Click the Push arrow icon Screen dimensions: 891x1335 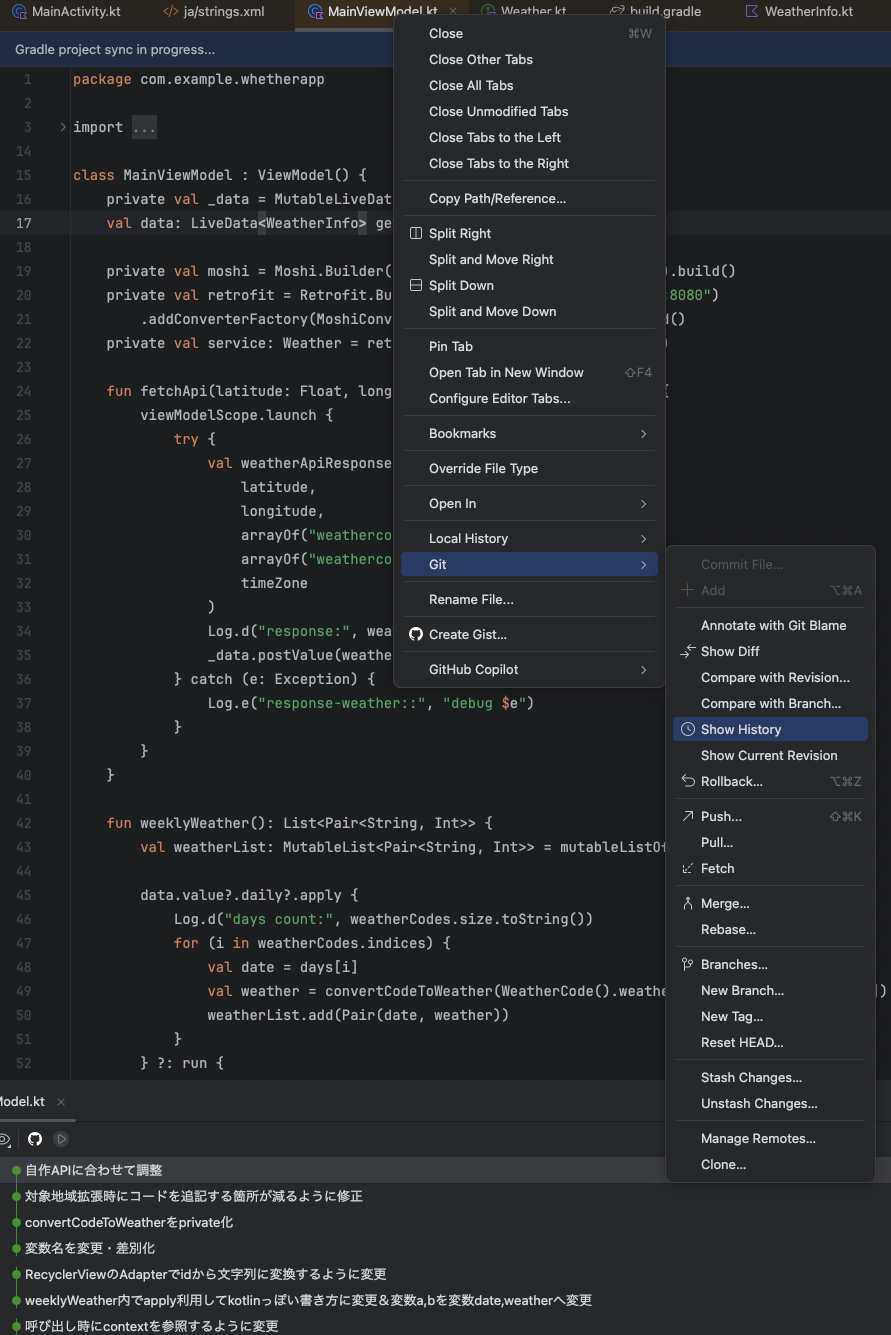[x=688, y=816]
